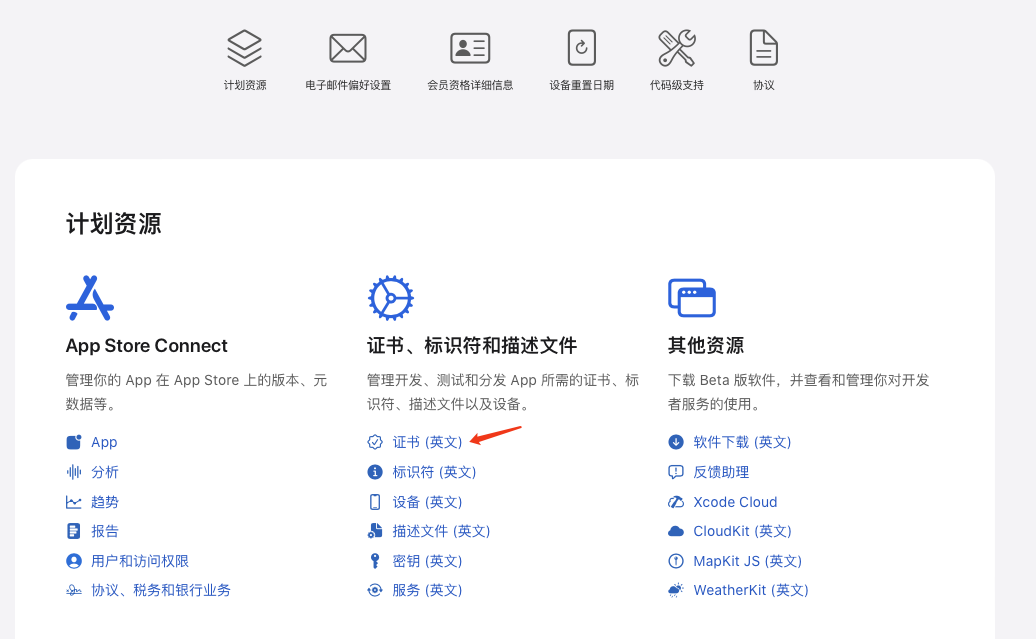1036x639 pixels.
Task: Click the 反馈助理 speech bubble icon
Action: pos(676,472)
